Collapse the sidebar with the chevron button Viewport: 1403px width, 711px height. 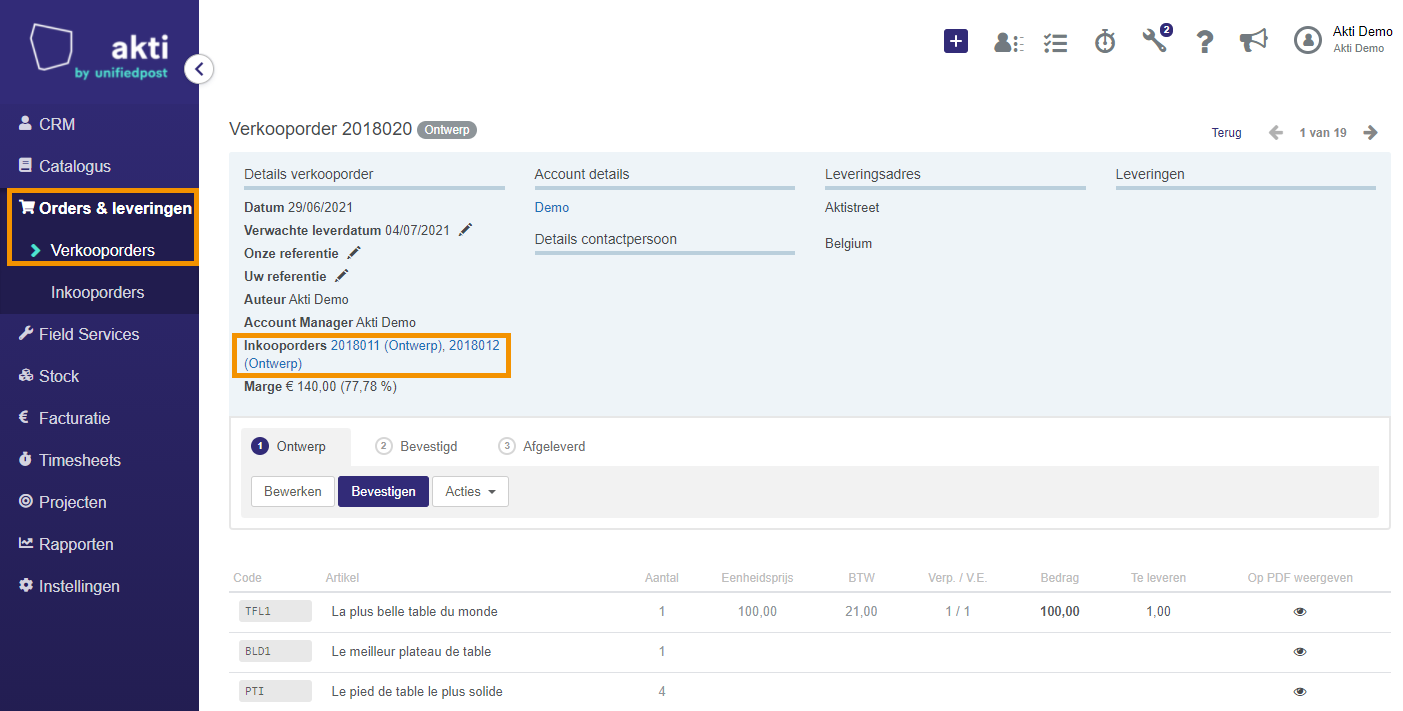click(199, 69)
